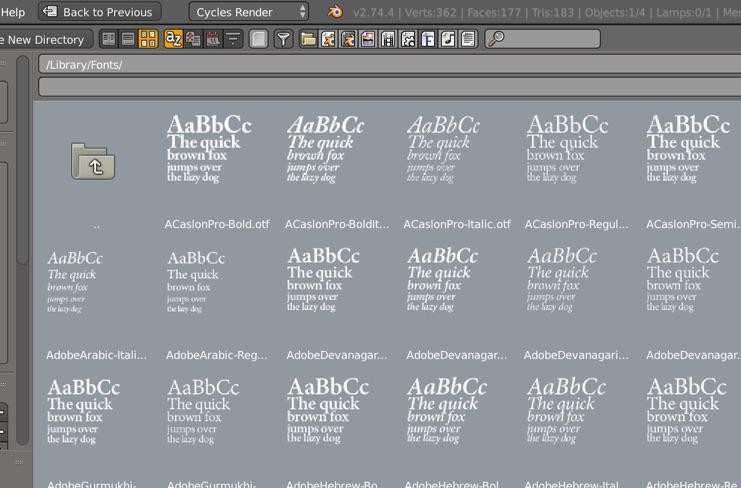Open the Cycles Render engine dropdown
The width and height of the screenshot is (741, 488).
point(249,11)
